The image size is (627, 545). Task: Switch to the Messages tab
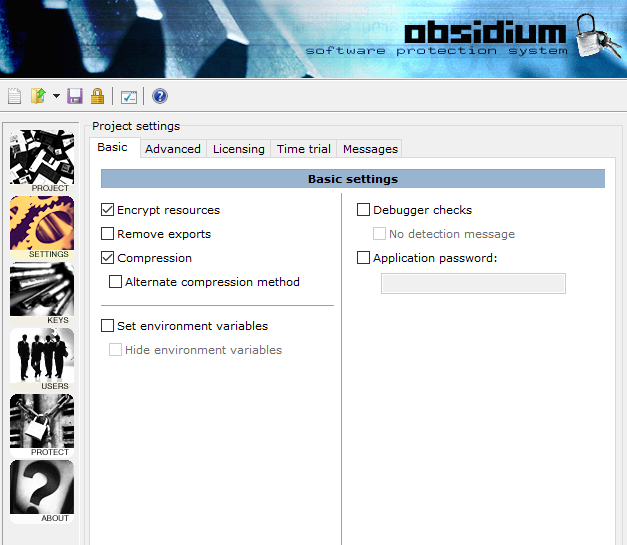[370, 149]
